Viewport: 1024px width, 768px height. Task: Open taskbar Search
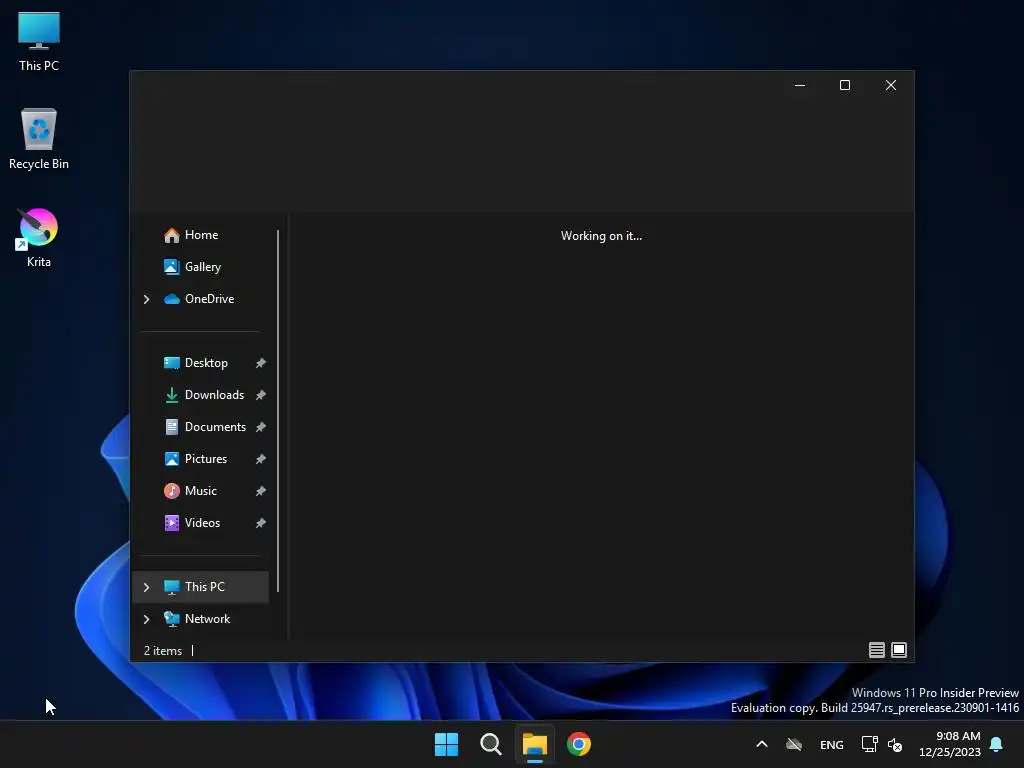tap(490, 744)
